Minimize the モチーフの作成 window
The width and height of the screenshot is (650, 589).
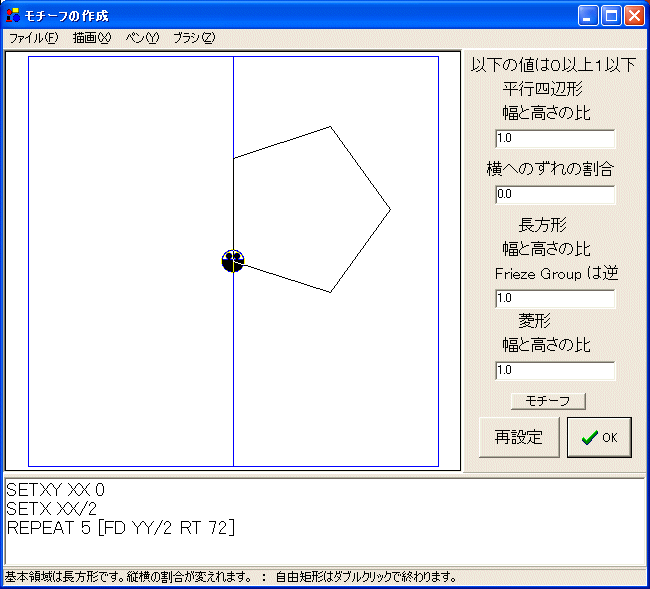point(588,16)
